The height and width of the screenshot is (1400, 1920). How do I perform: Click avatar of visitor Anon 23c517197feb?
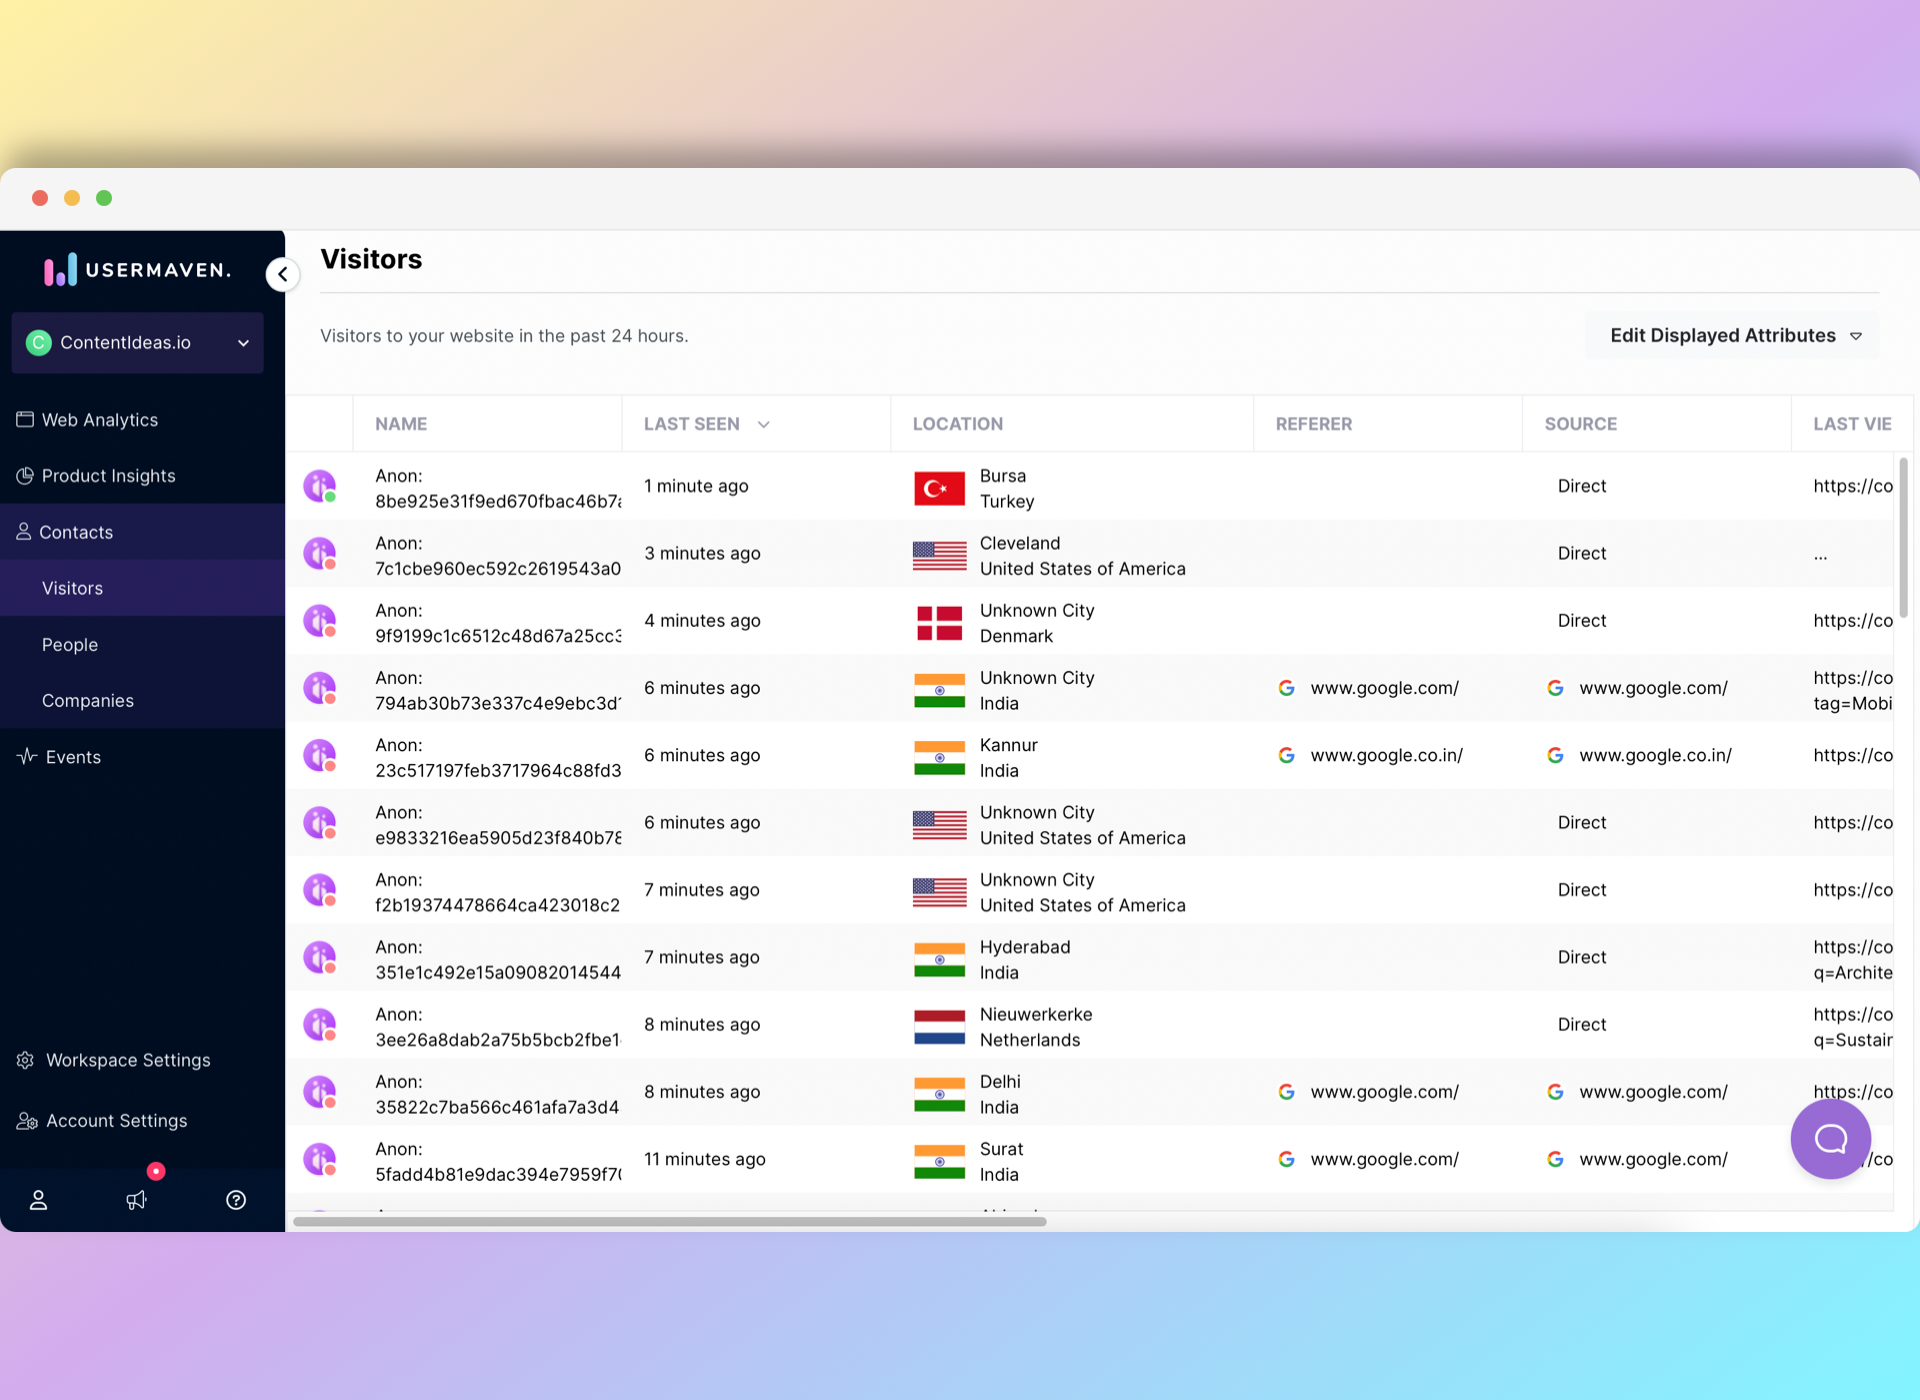point(320,755)
